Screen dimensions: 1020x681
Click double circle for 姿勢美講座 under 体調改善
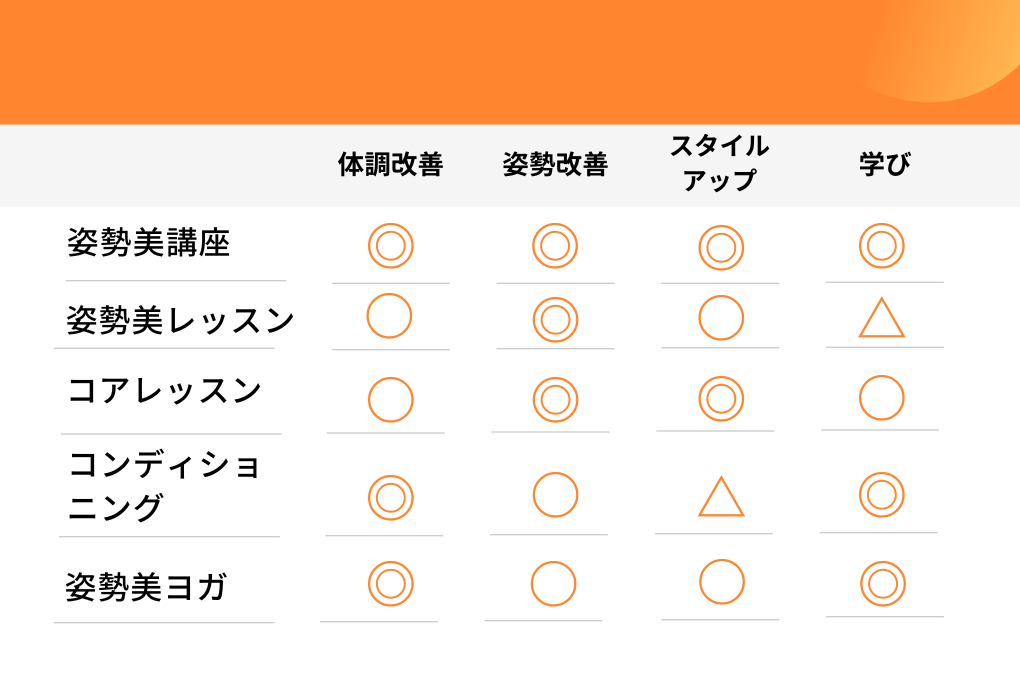pos(390,246)
